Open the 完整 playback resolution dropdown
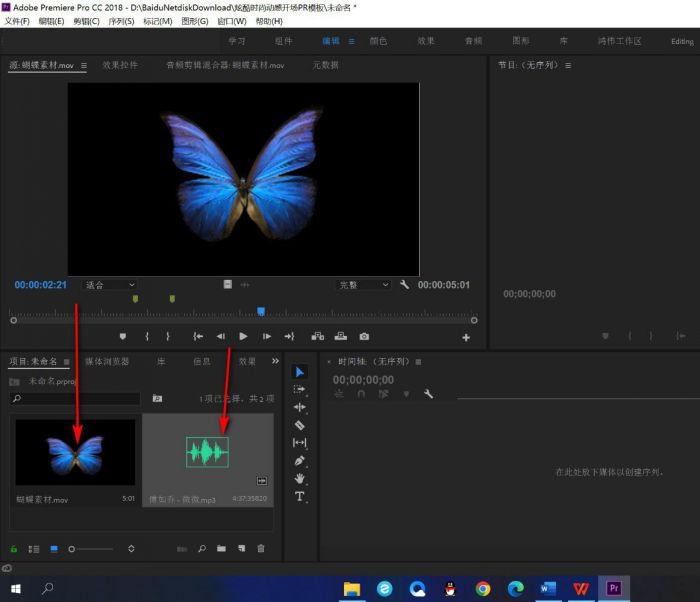This screenshot has height=602, width=700. tap(362, 285)
